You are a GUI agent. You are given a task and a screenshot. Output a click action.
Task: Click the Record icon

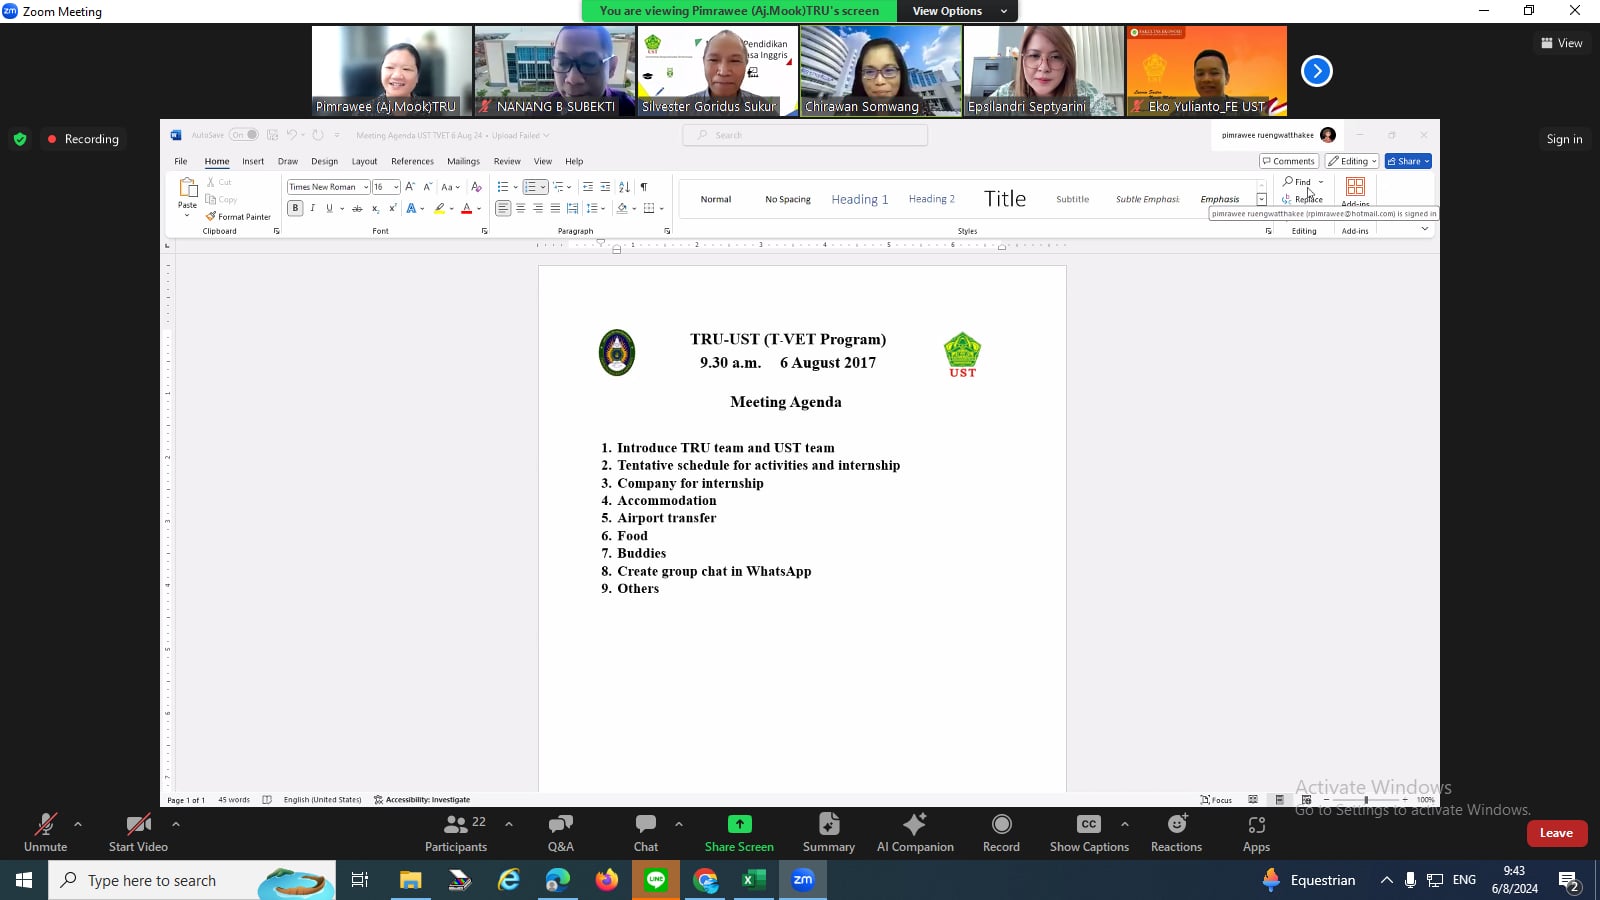(1001, 824)
